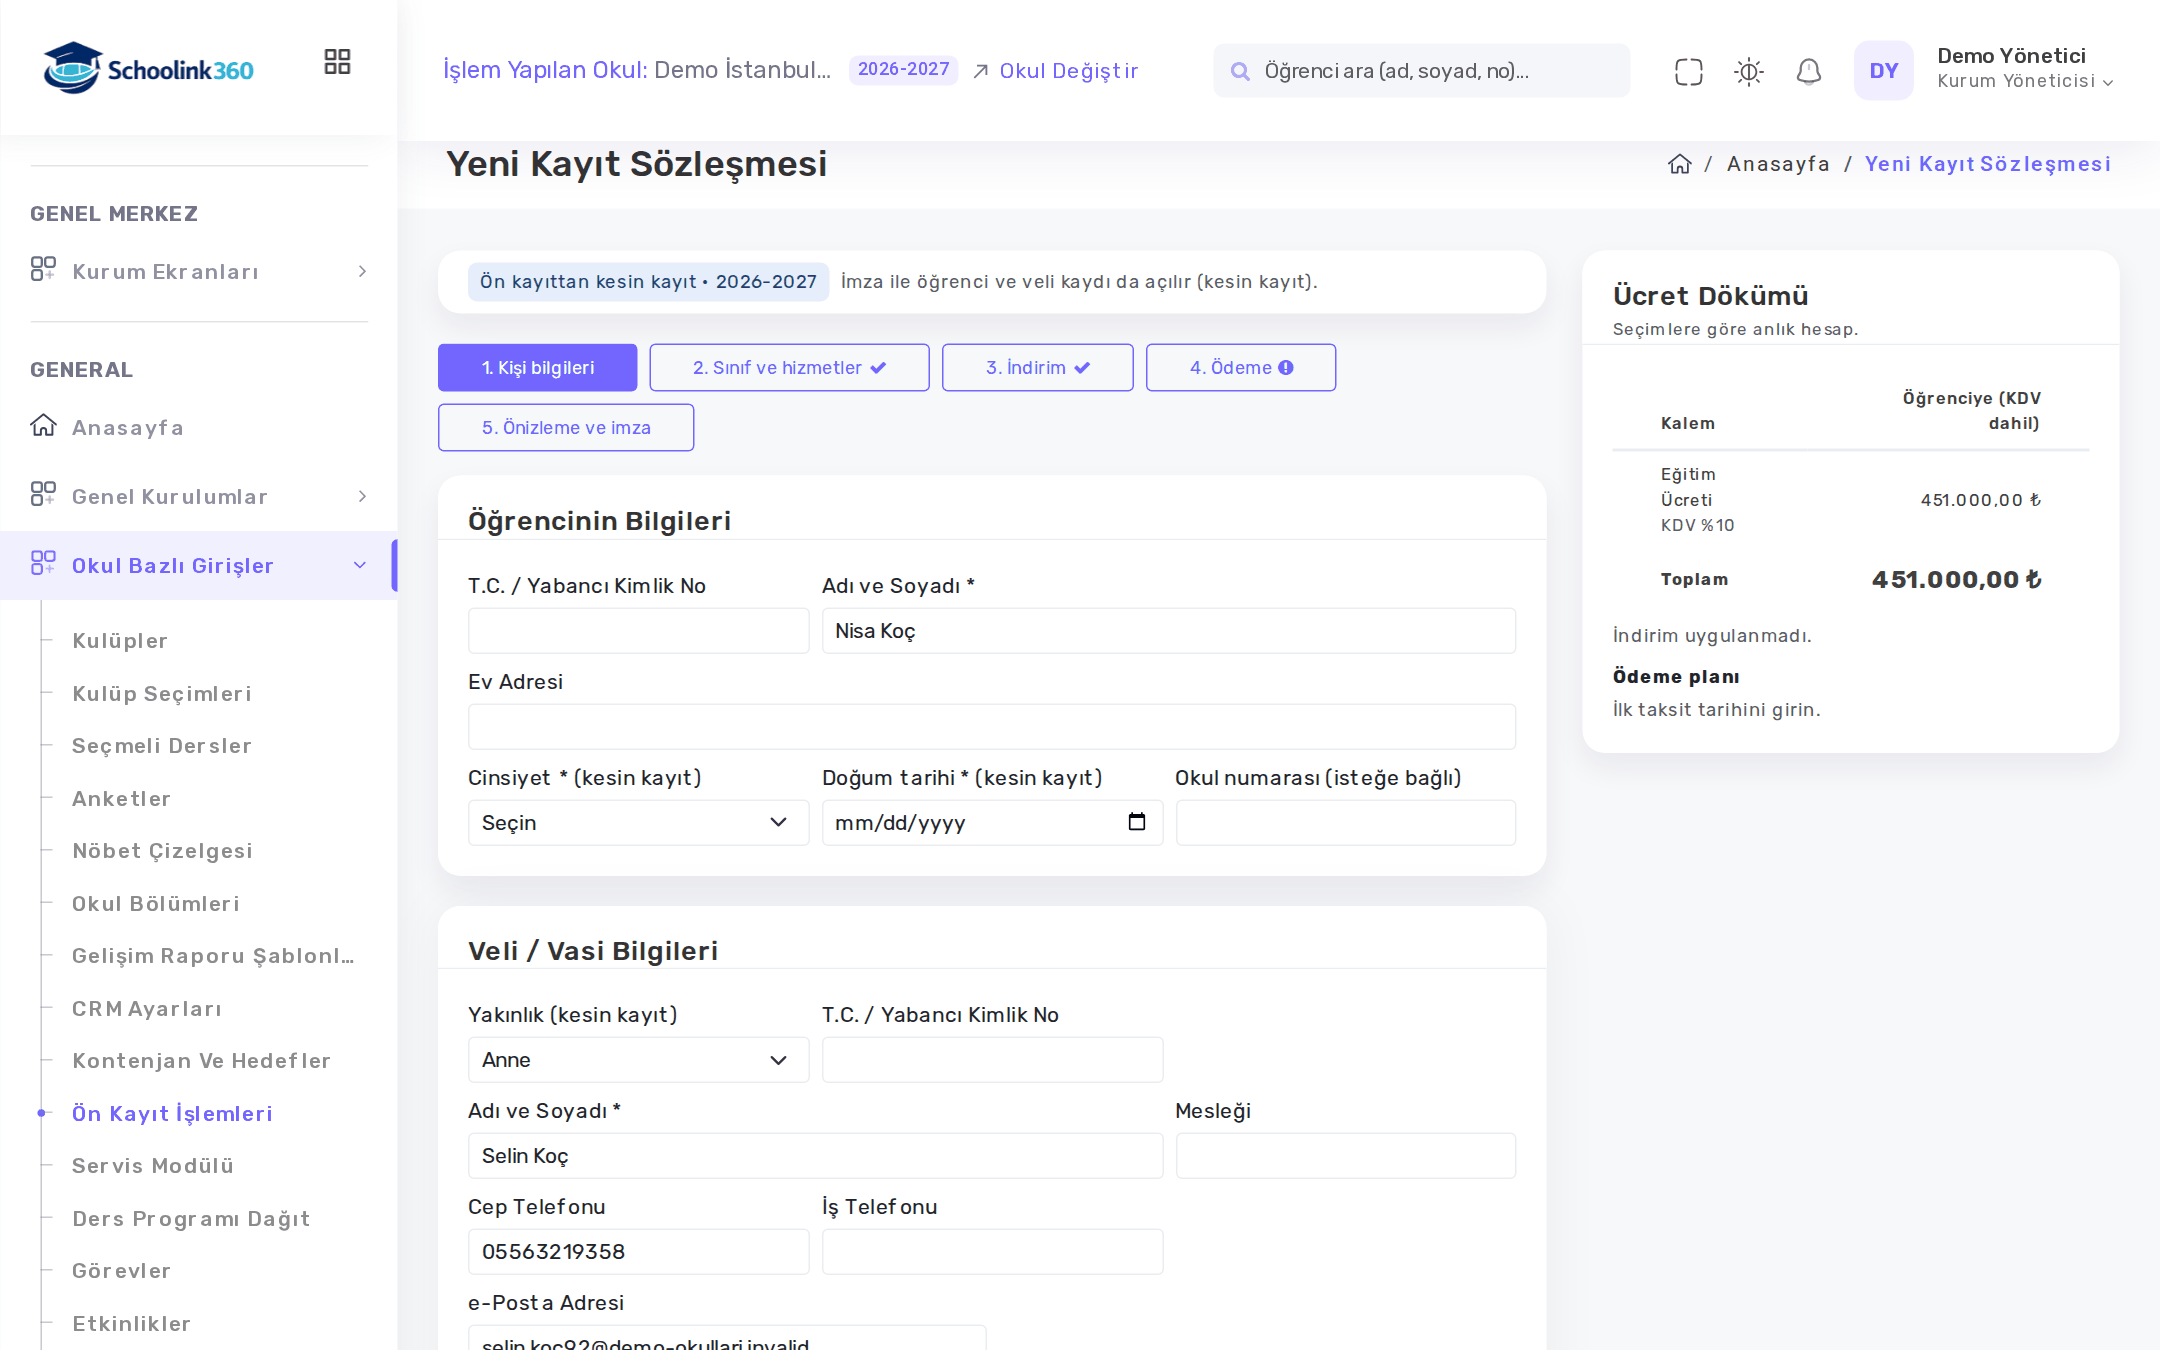Go to 4. Ödeme step

tap(1240, 367)
